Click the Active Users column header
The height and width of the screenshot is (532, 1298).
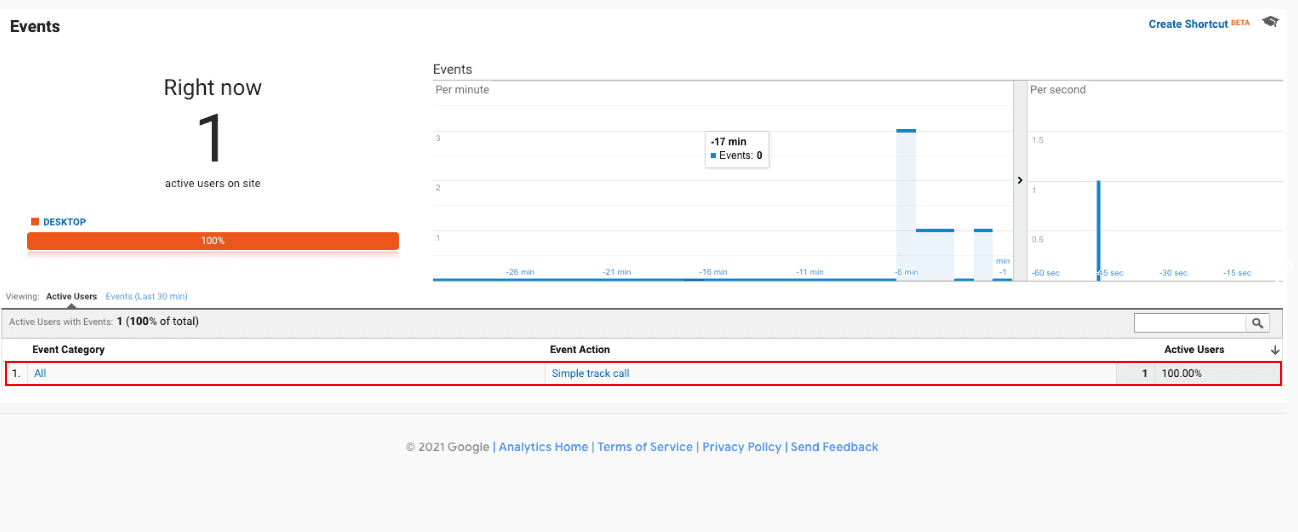pos(1193,350)
